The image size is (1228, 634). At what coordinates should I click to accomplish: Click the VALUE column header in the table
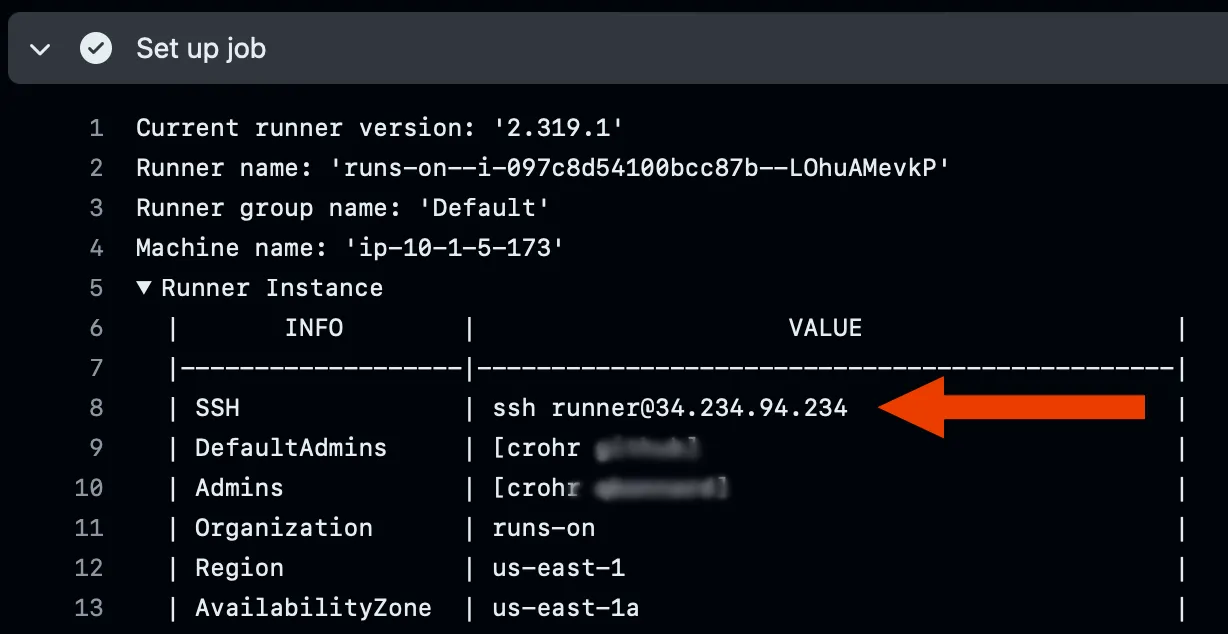pyautogui.click(x=824, y=328)
